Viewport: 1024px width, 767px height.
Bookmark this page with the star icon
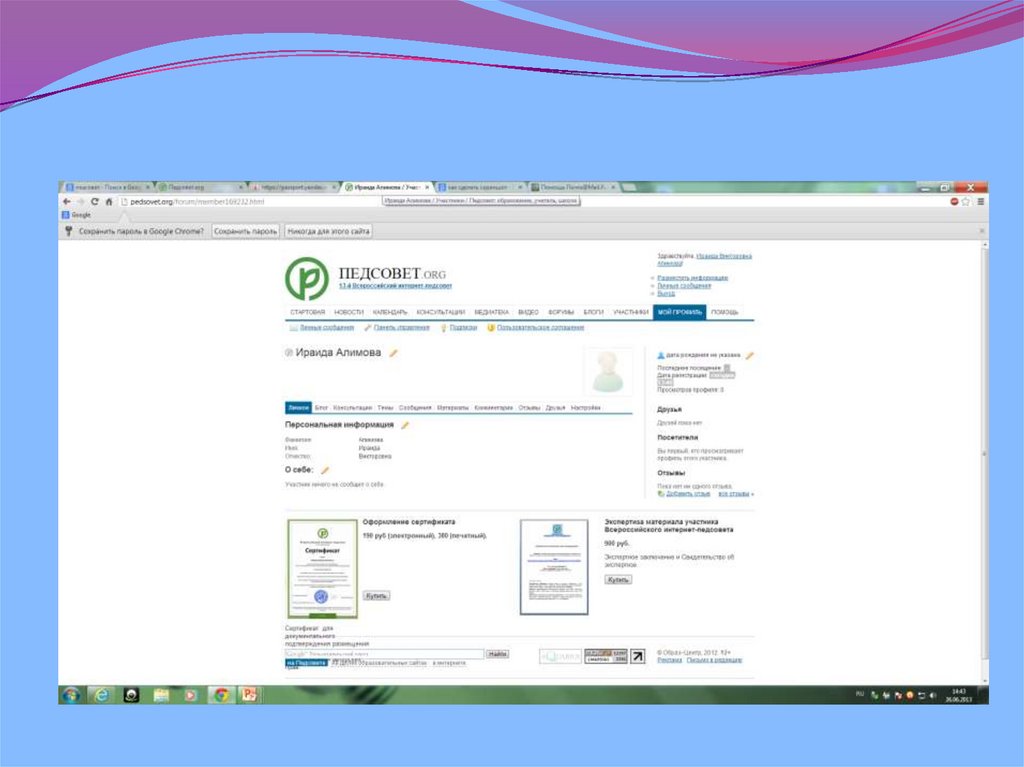(966, 202)
